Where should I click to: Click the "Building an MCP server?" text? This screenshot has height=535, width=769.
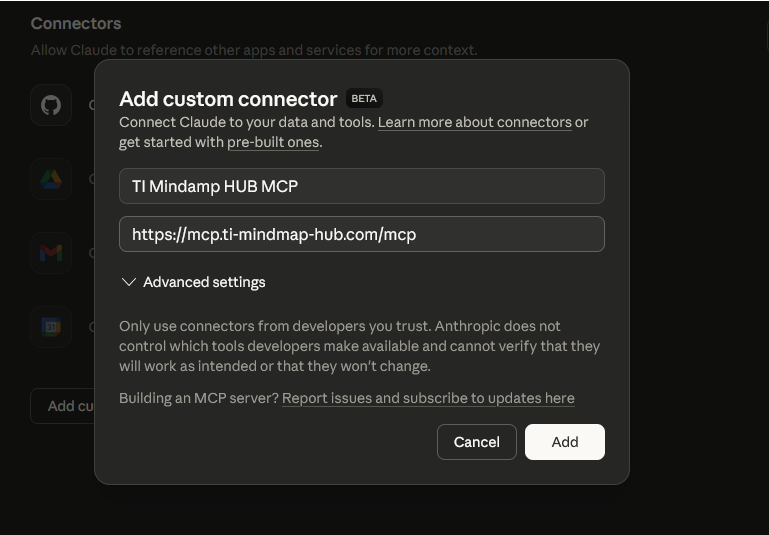[x=199, y=398]
